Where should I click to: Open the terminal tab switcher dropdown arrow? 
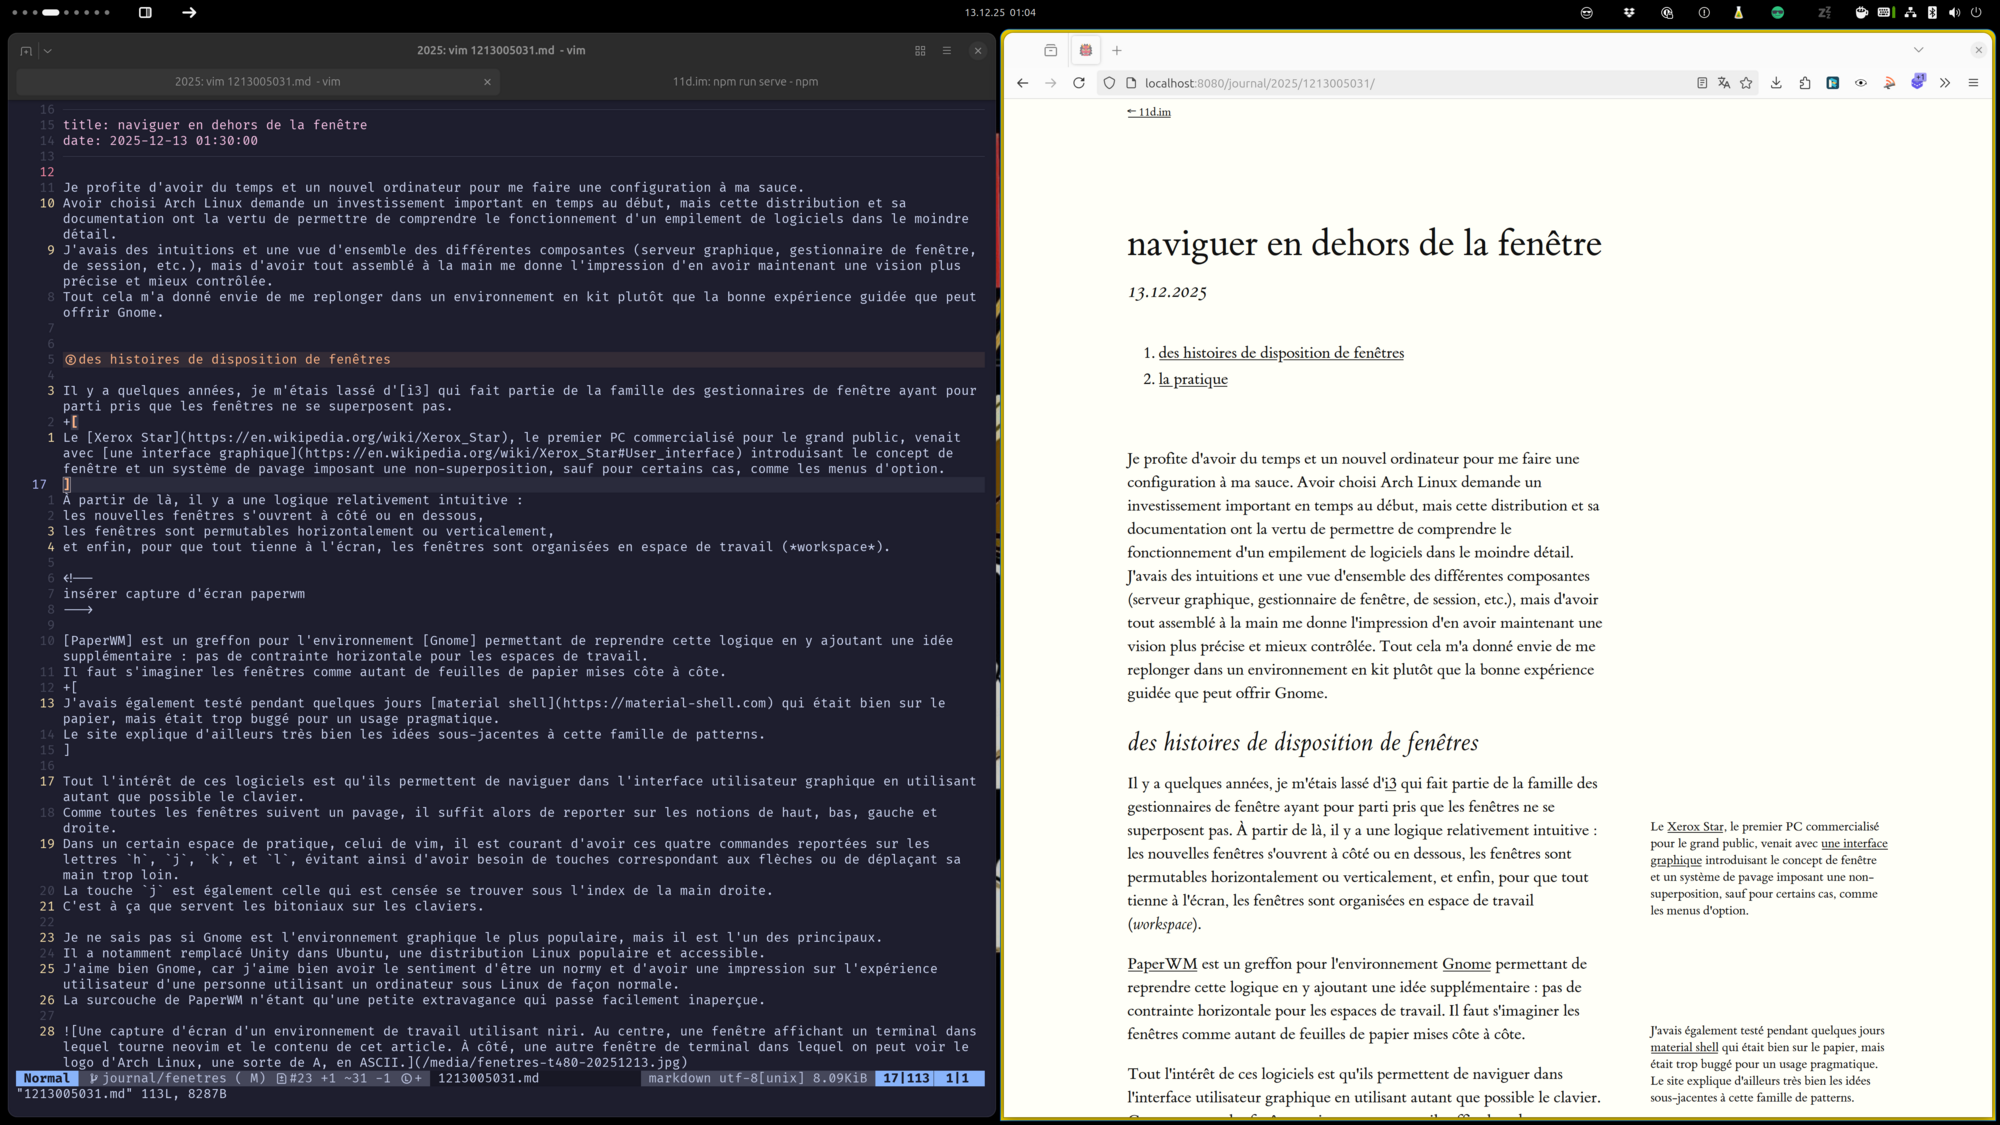click(48, 50)
